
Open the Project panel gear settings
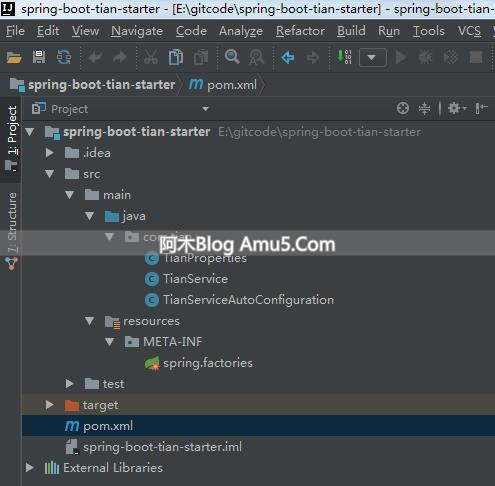click(x=457, y=108)
